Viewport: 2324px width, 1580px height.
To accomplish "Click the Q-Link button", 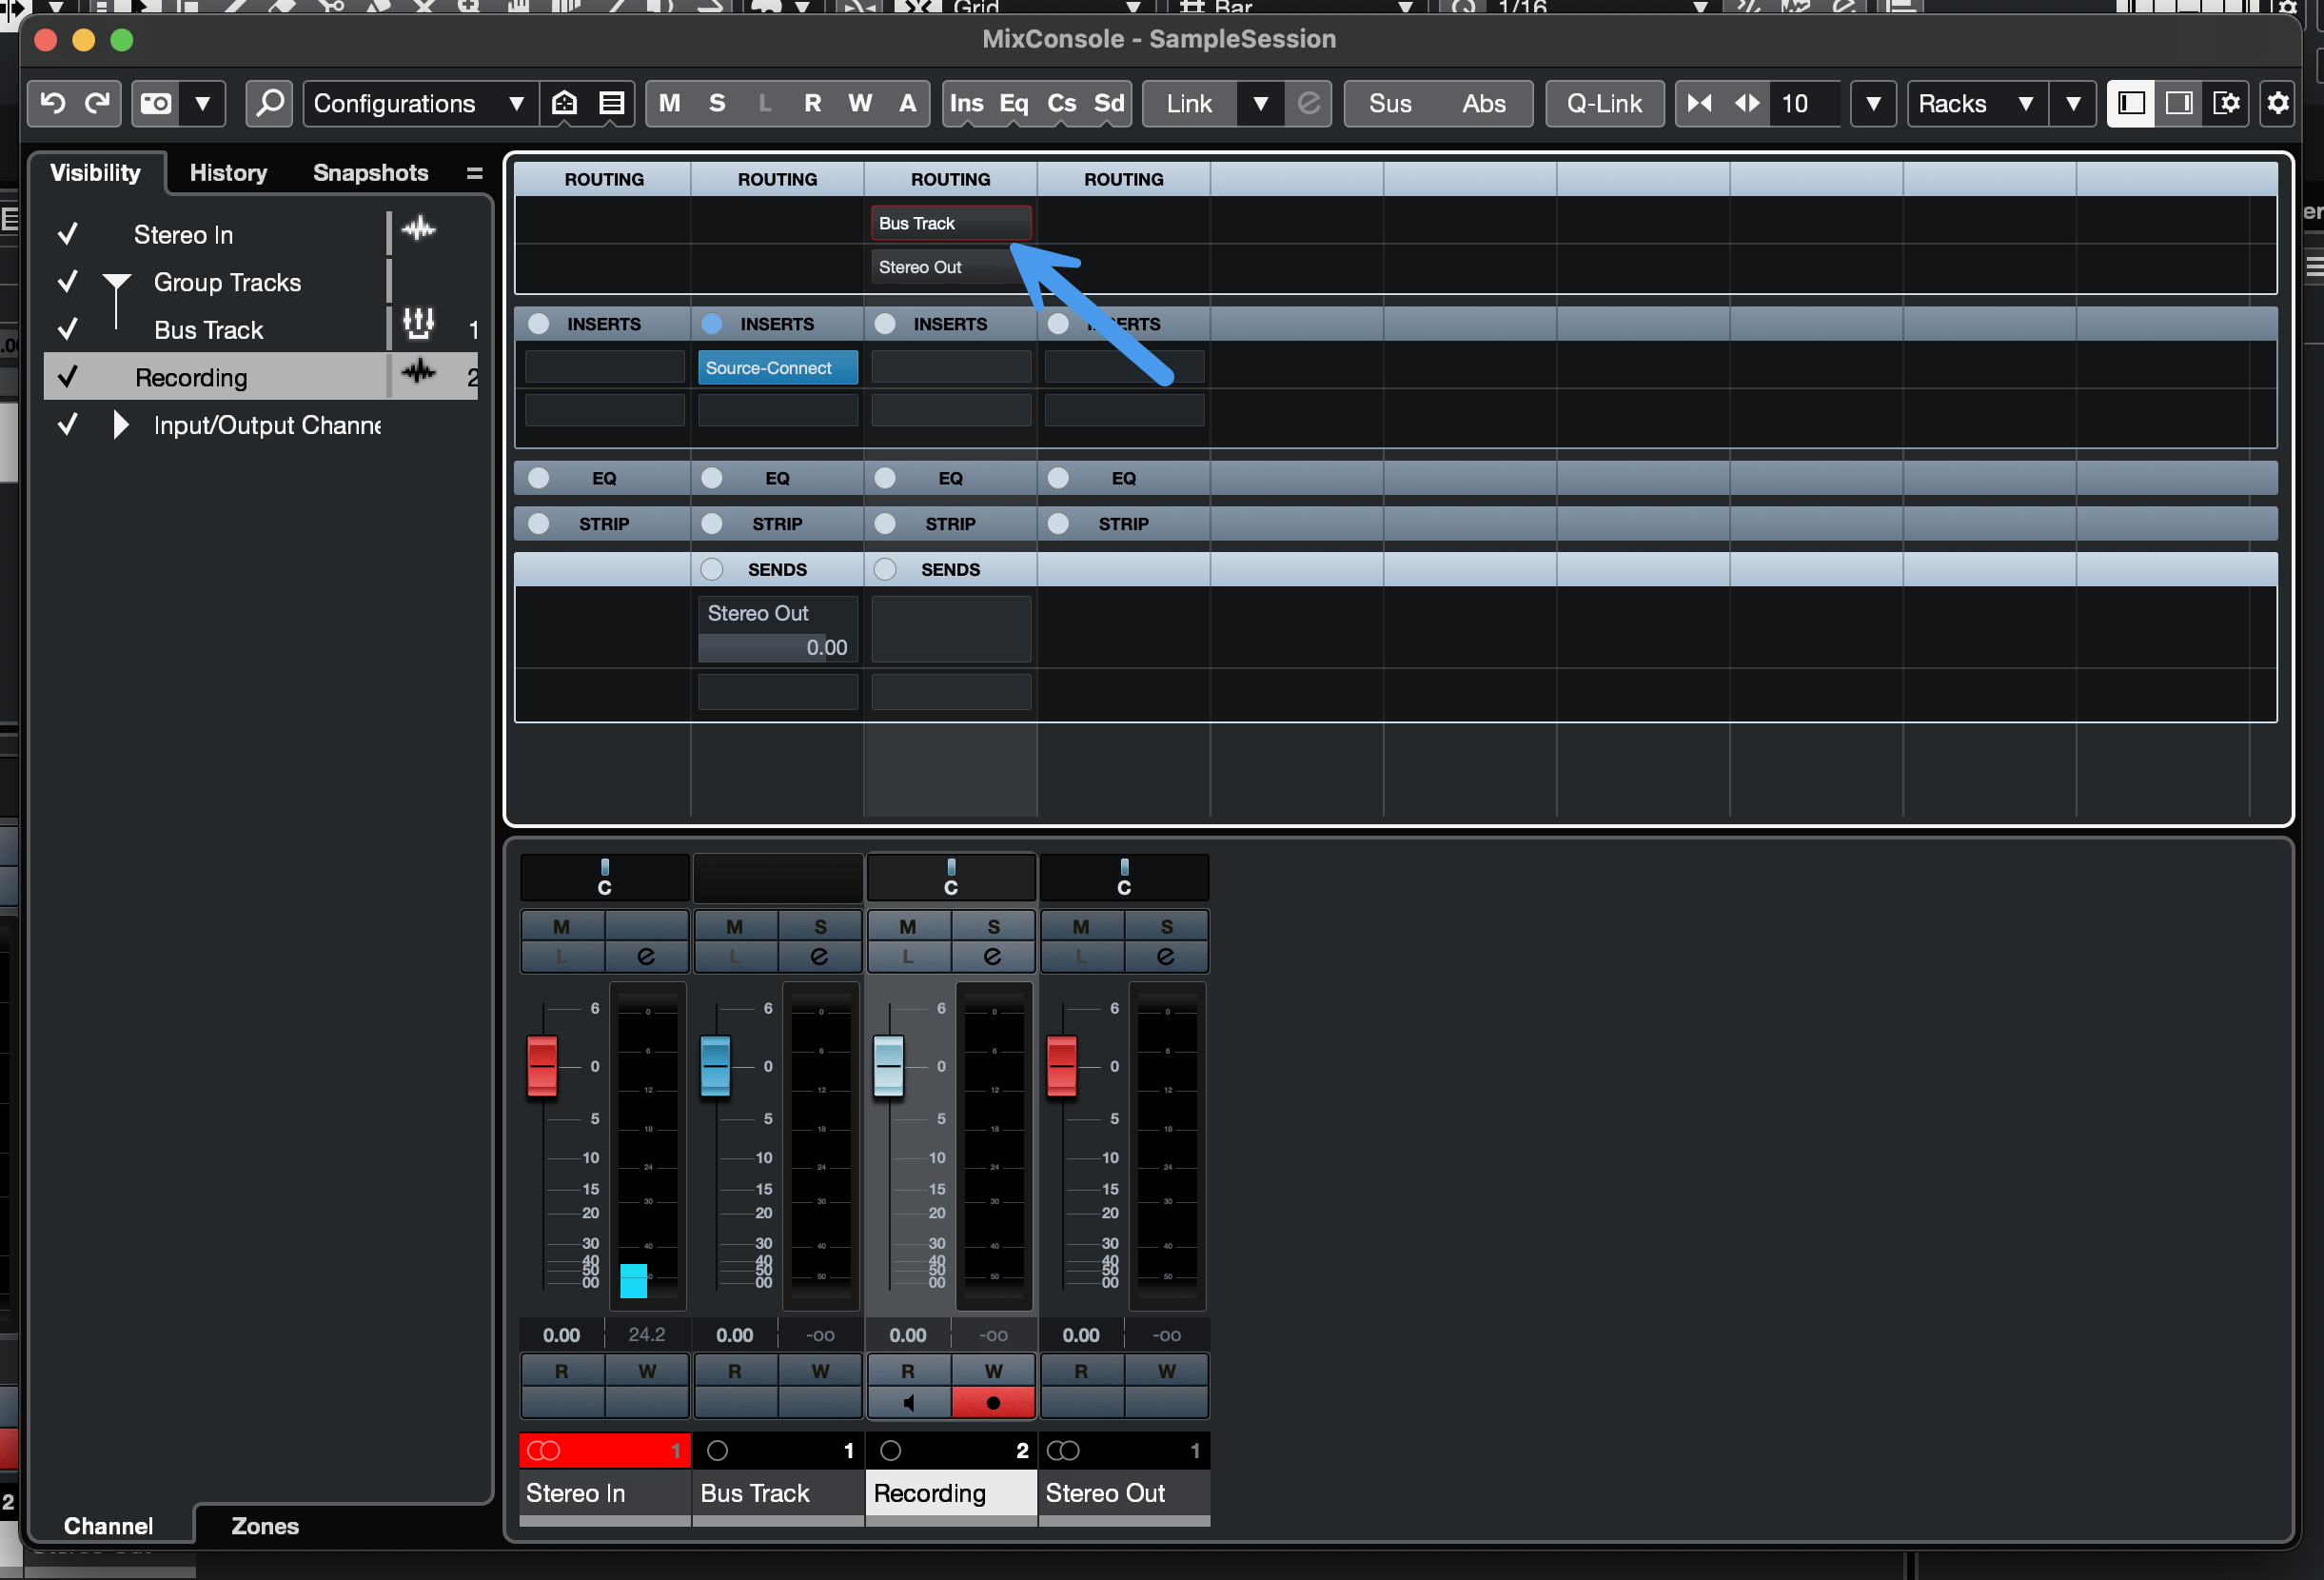I will coord(1603,103).
